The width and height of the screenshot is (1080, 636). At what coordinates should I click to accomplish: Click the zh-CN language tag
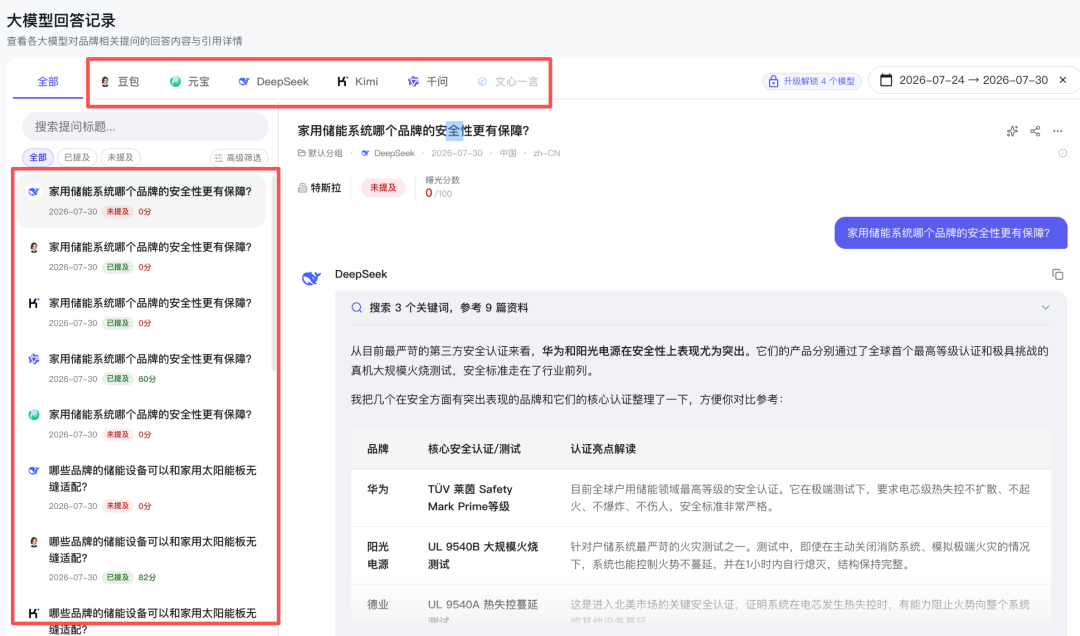click(x=546, y=153)
